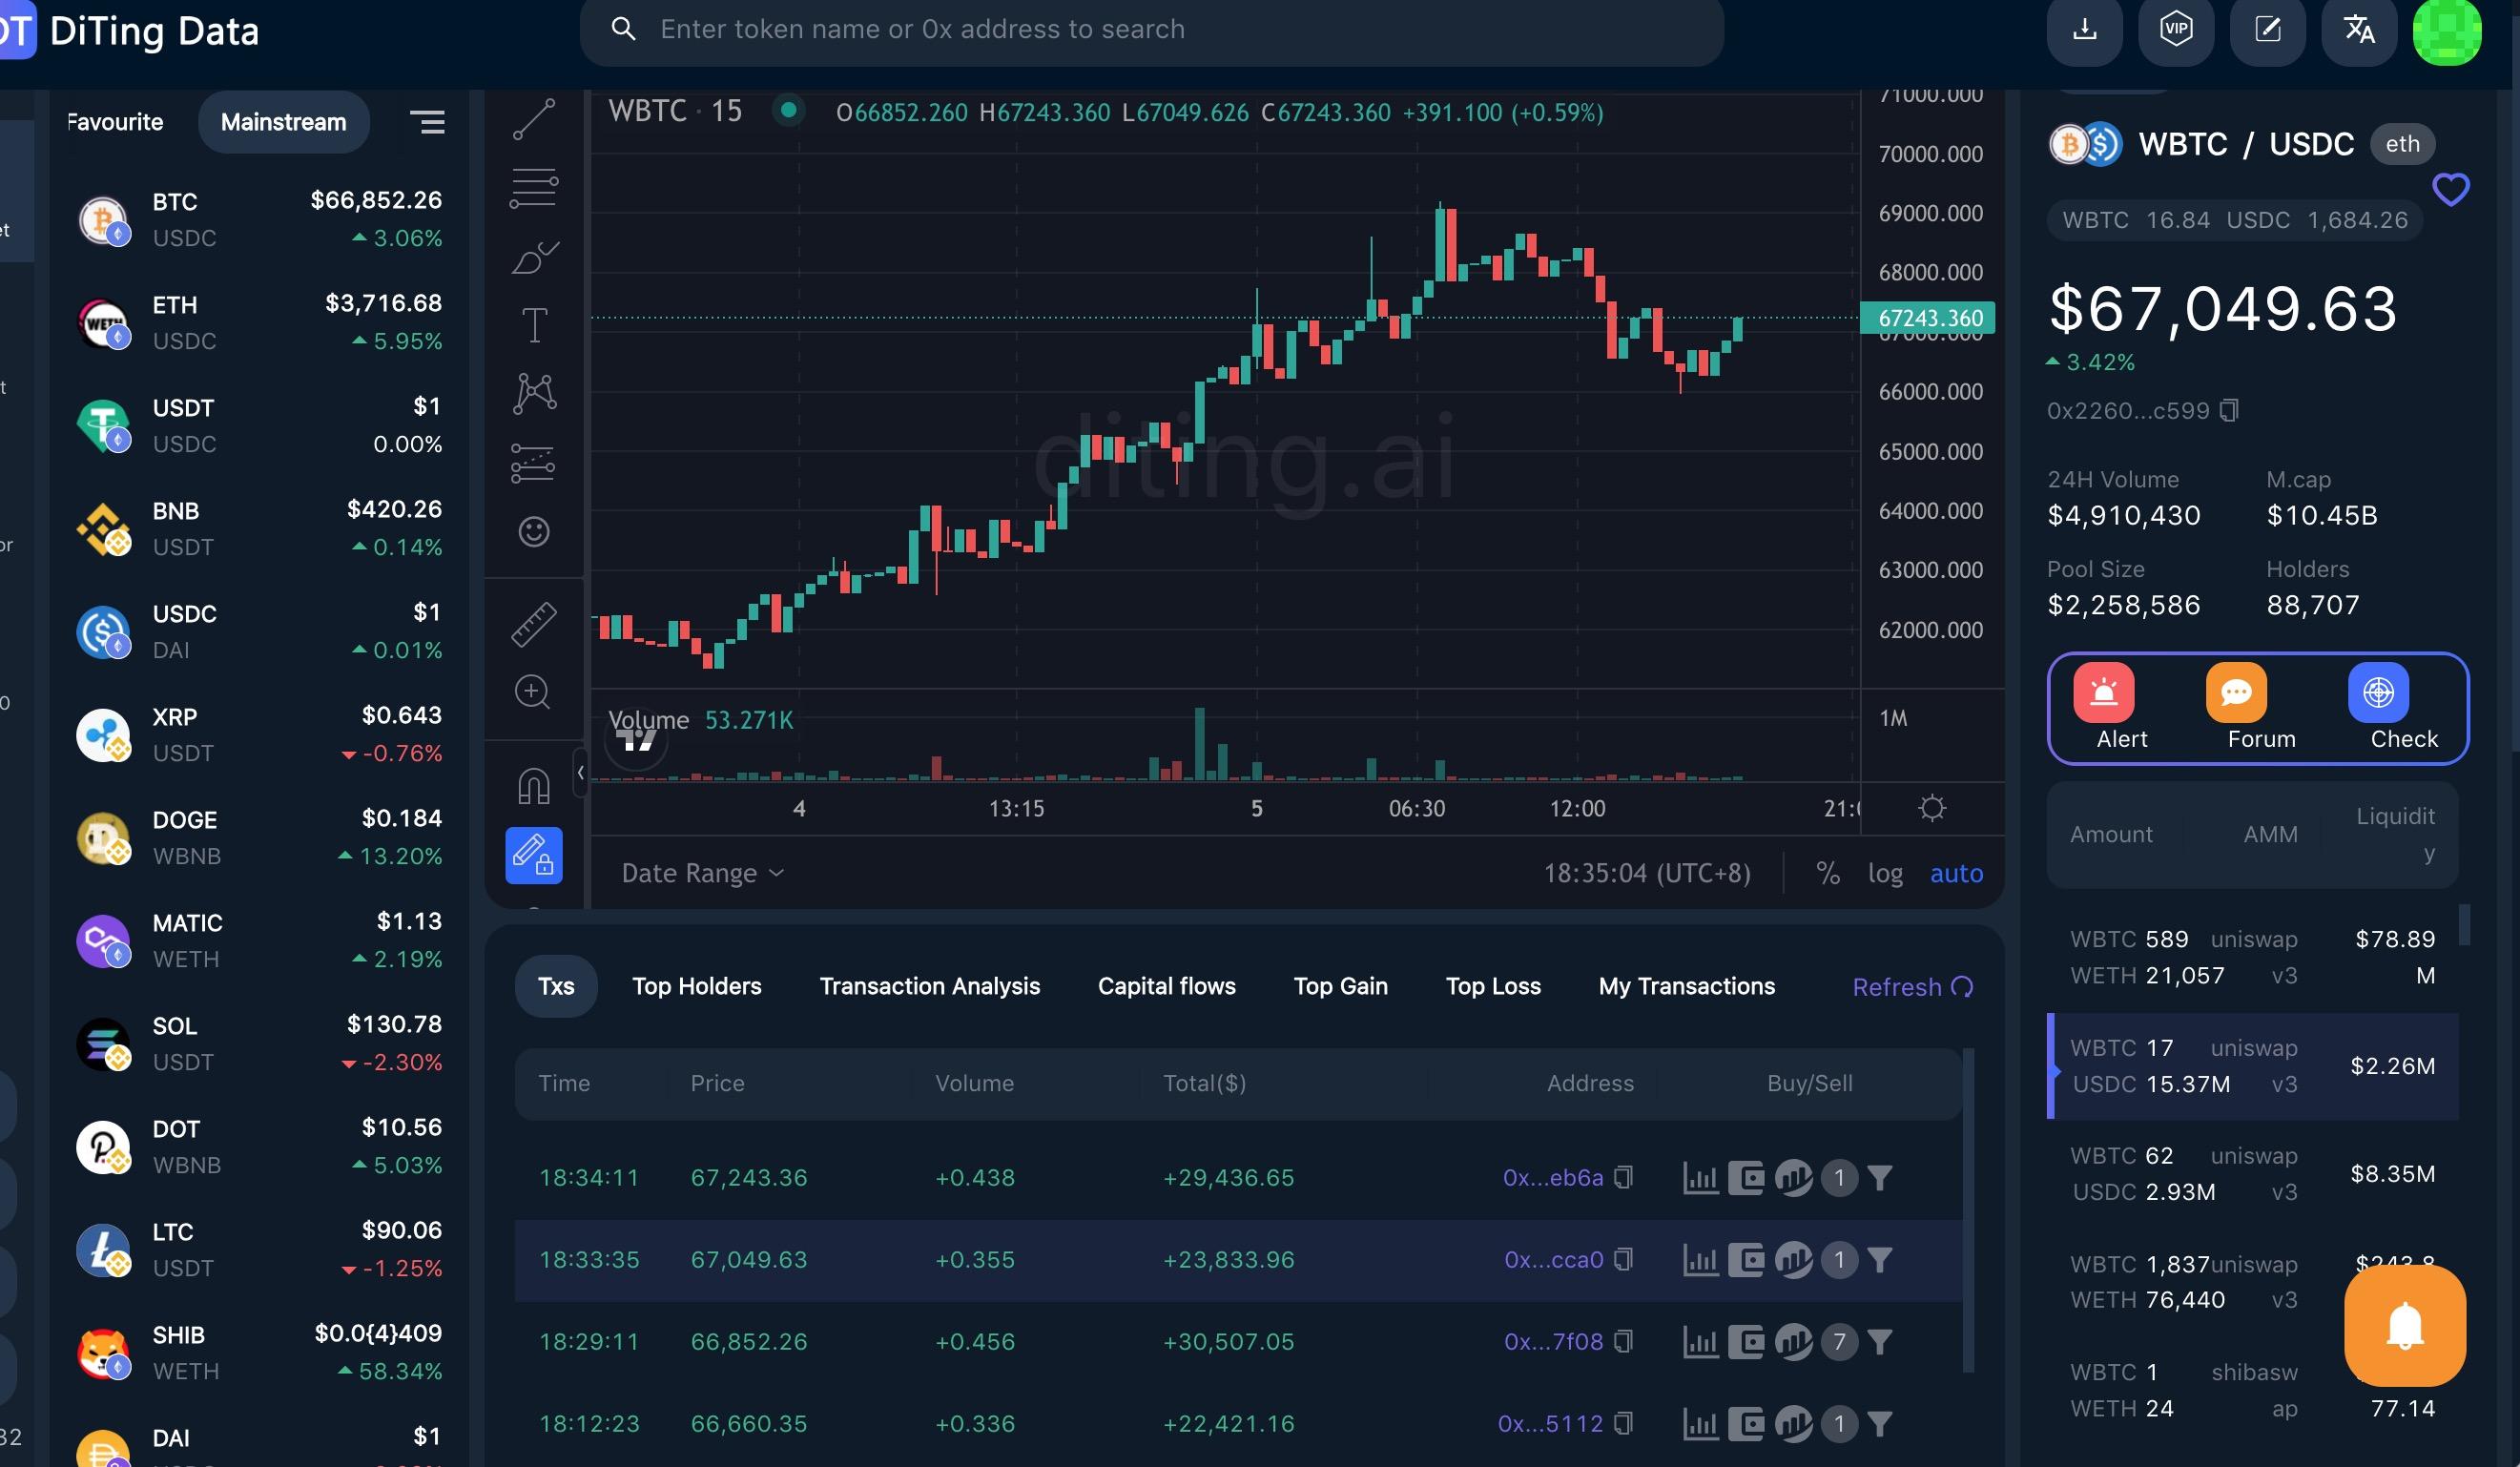Collapse the drawing toolbar arrow
The height and width of the screenshot is (1467, 2520).
click(580, 772)
